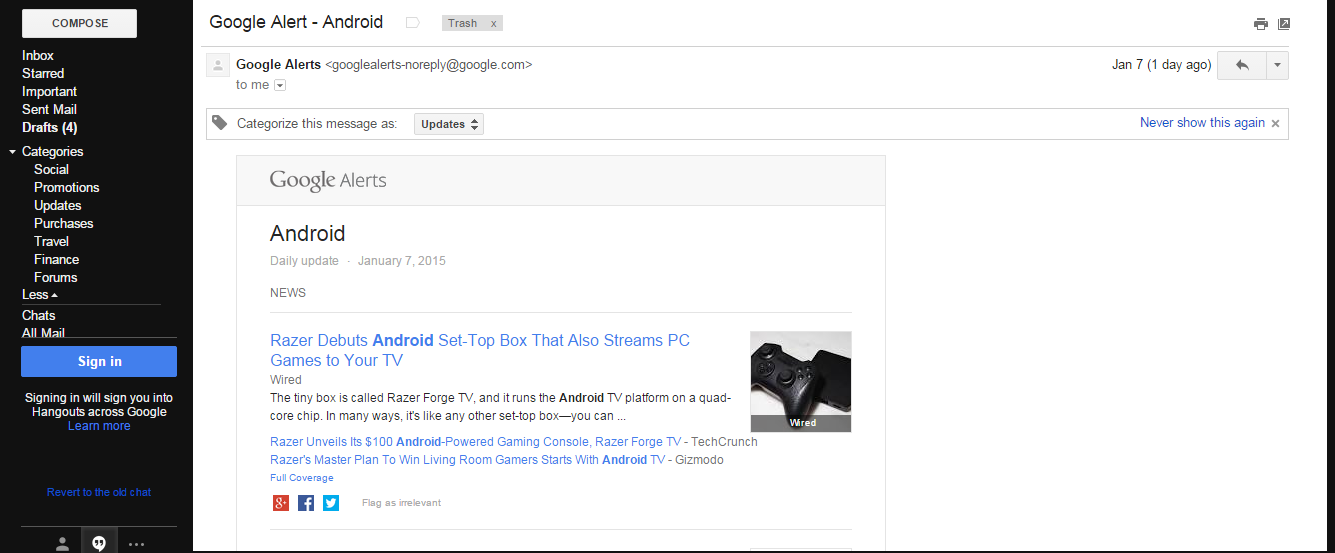
Task: Open the more options arrow next to reply
Action: pyautogui.click(x=1277, y=65)
